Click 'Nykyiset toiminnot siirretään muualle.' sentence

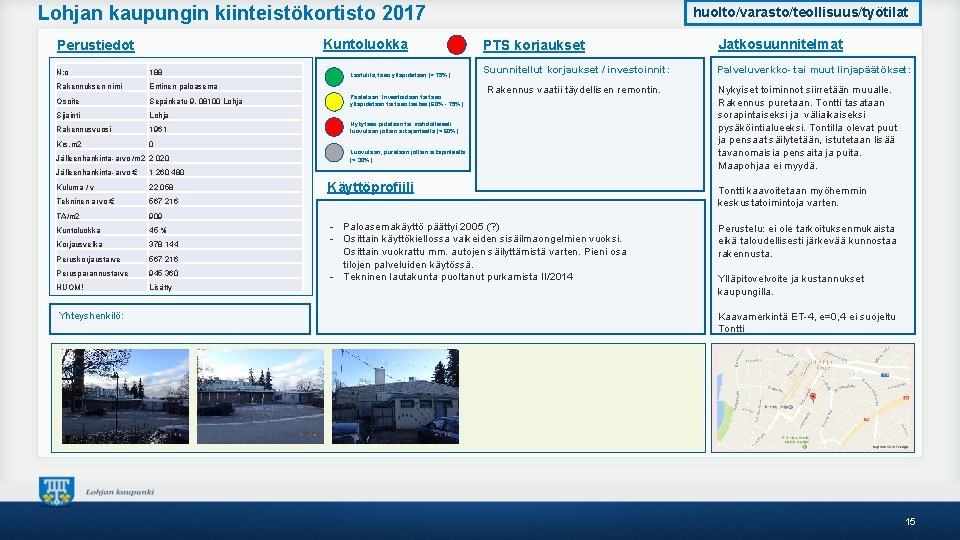tap(804, 90)
